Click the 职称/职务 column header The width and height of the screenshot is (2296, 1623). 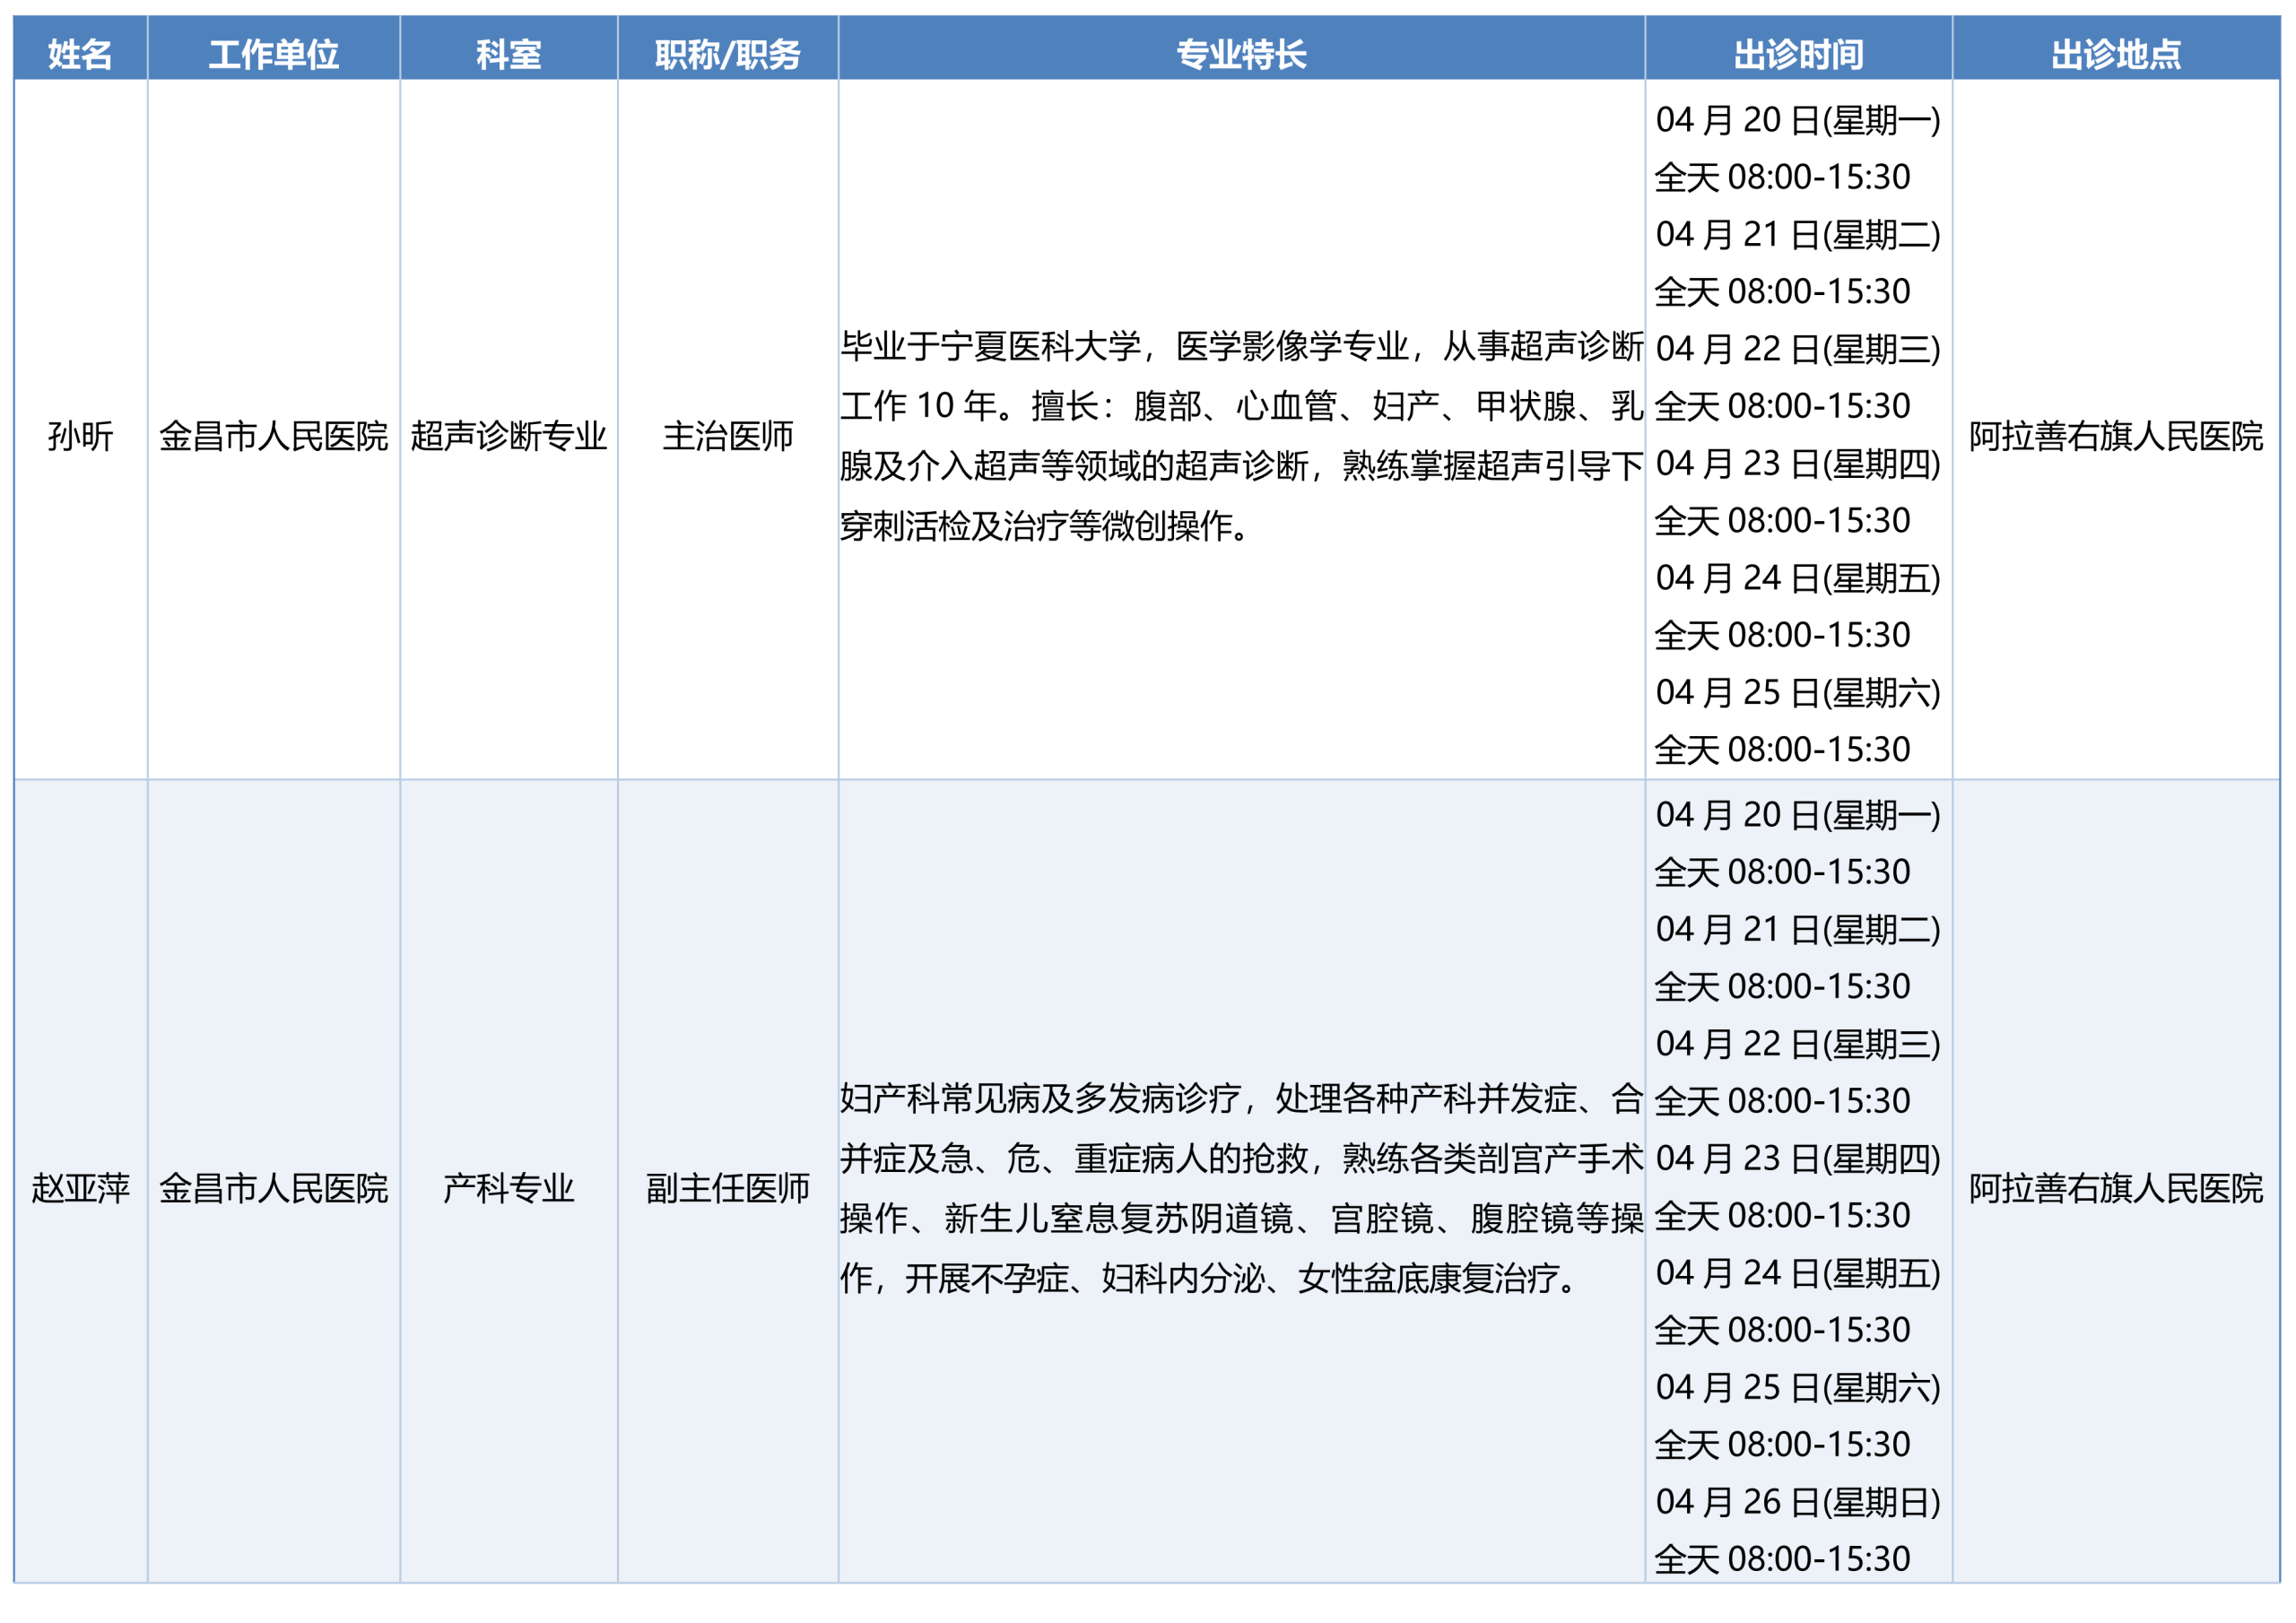click(x=727, y=53)
